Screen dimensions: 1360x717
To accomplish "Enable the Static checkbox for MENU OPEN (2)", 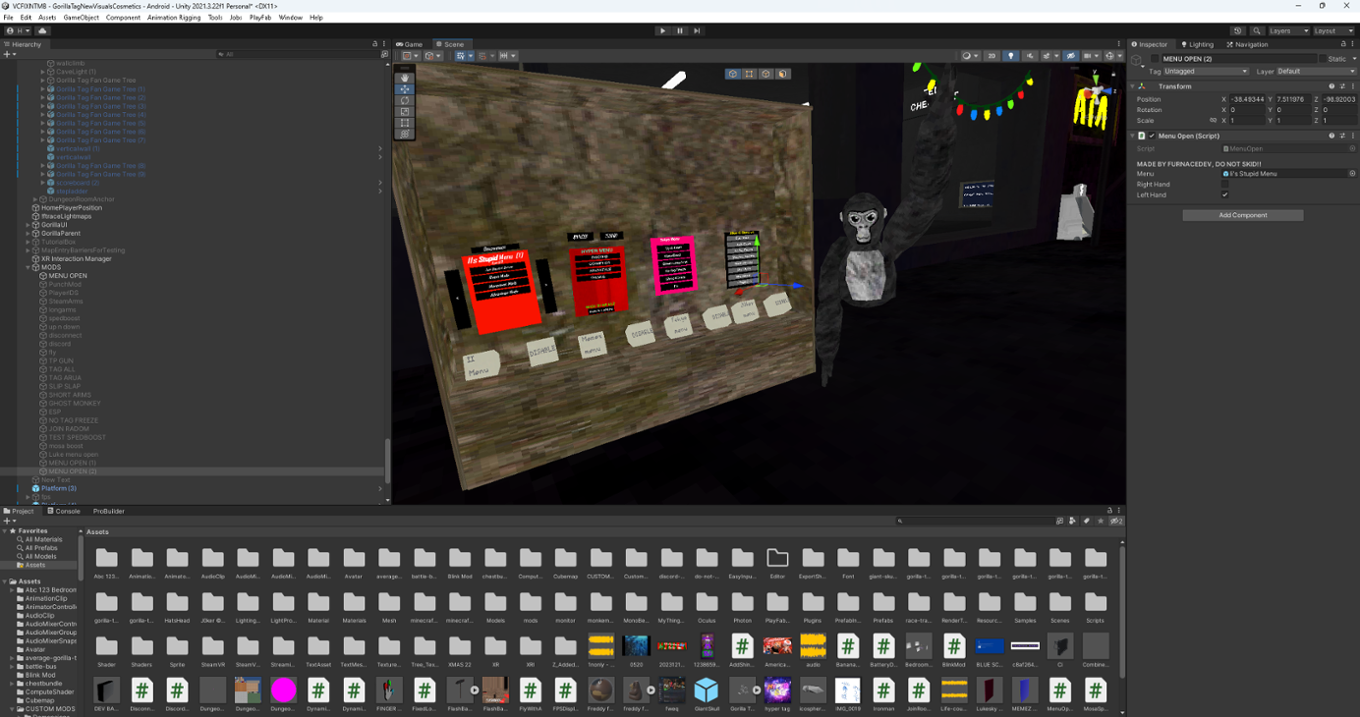I will (x=1321, y=58).
